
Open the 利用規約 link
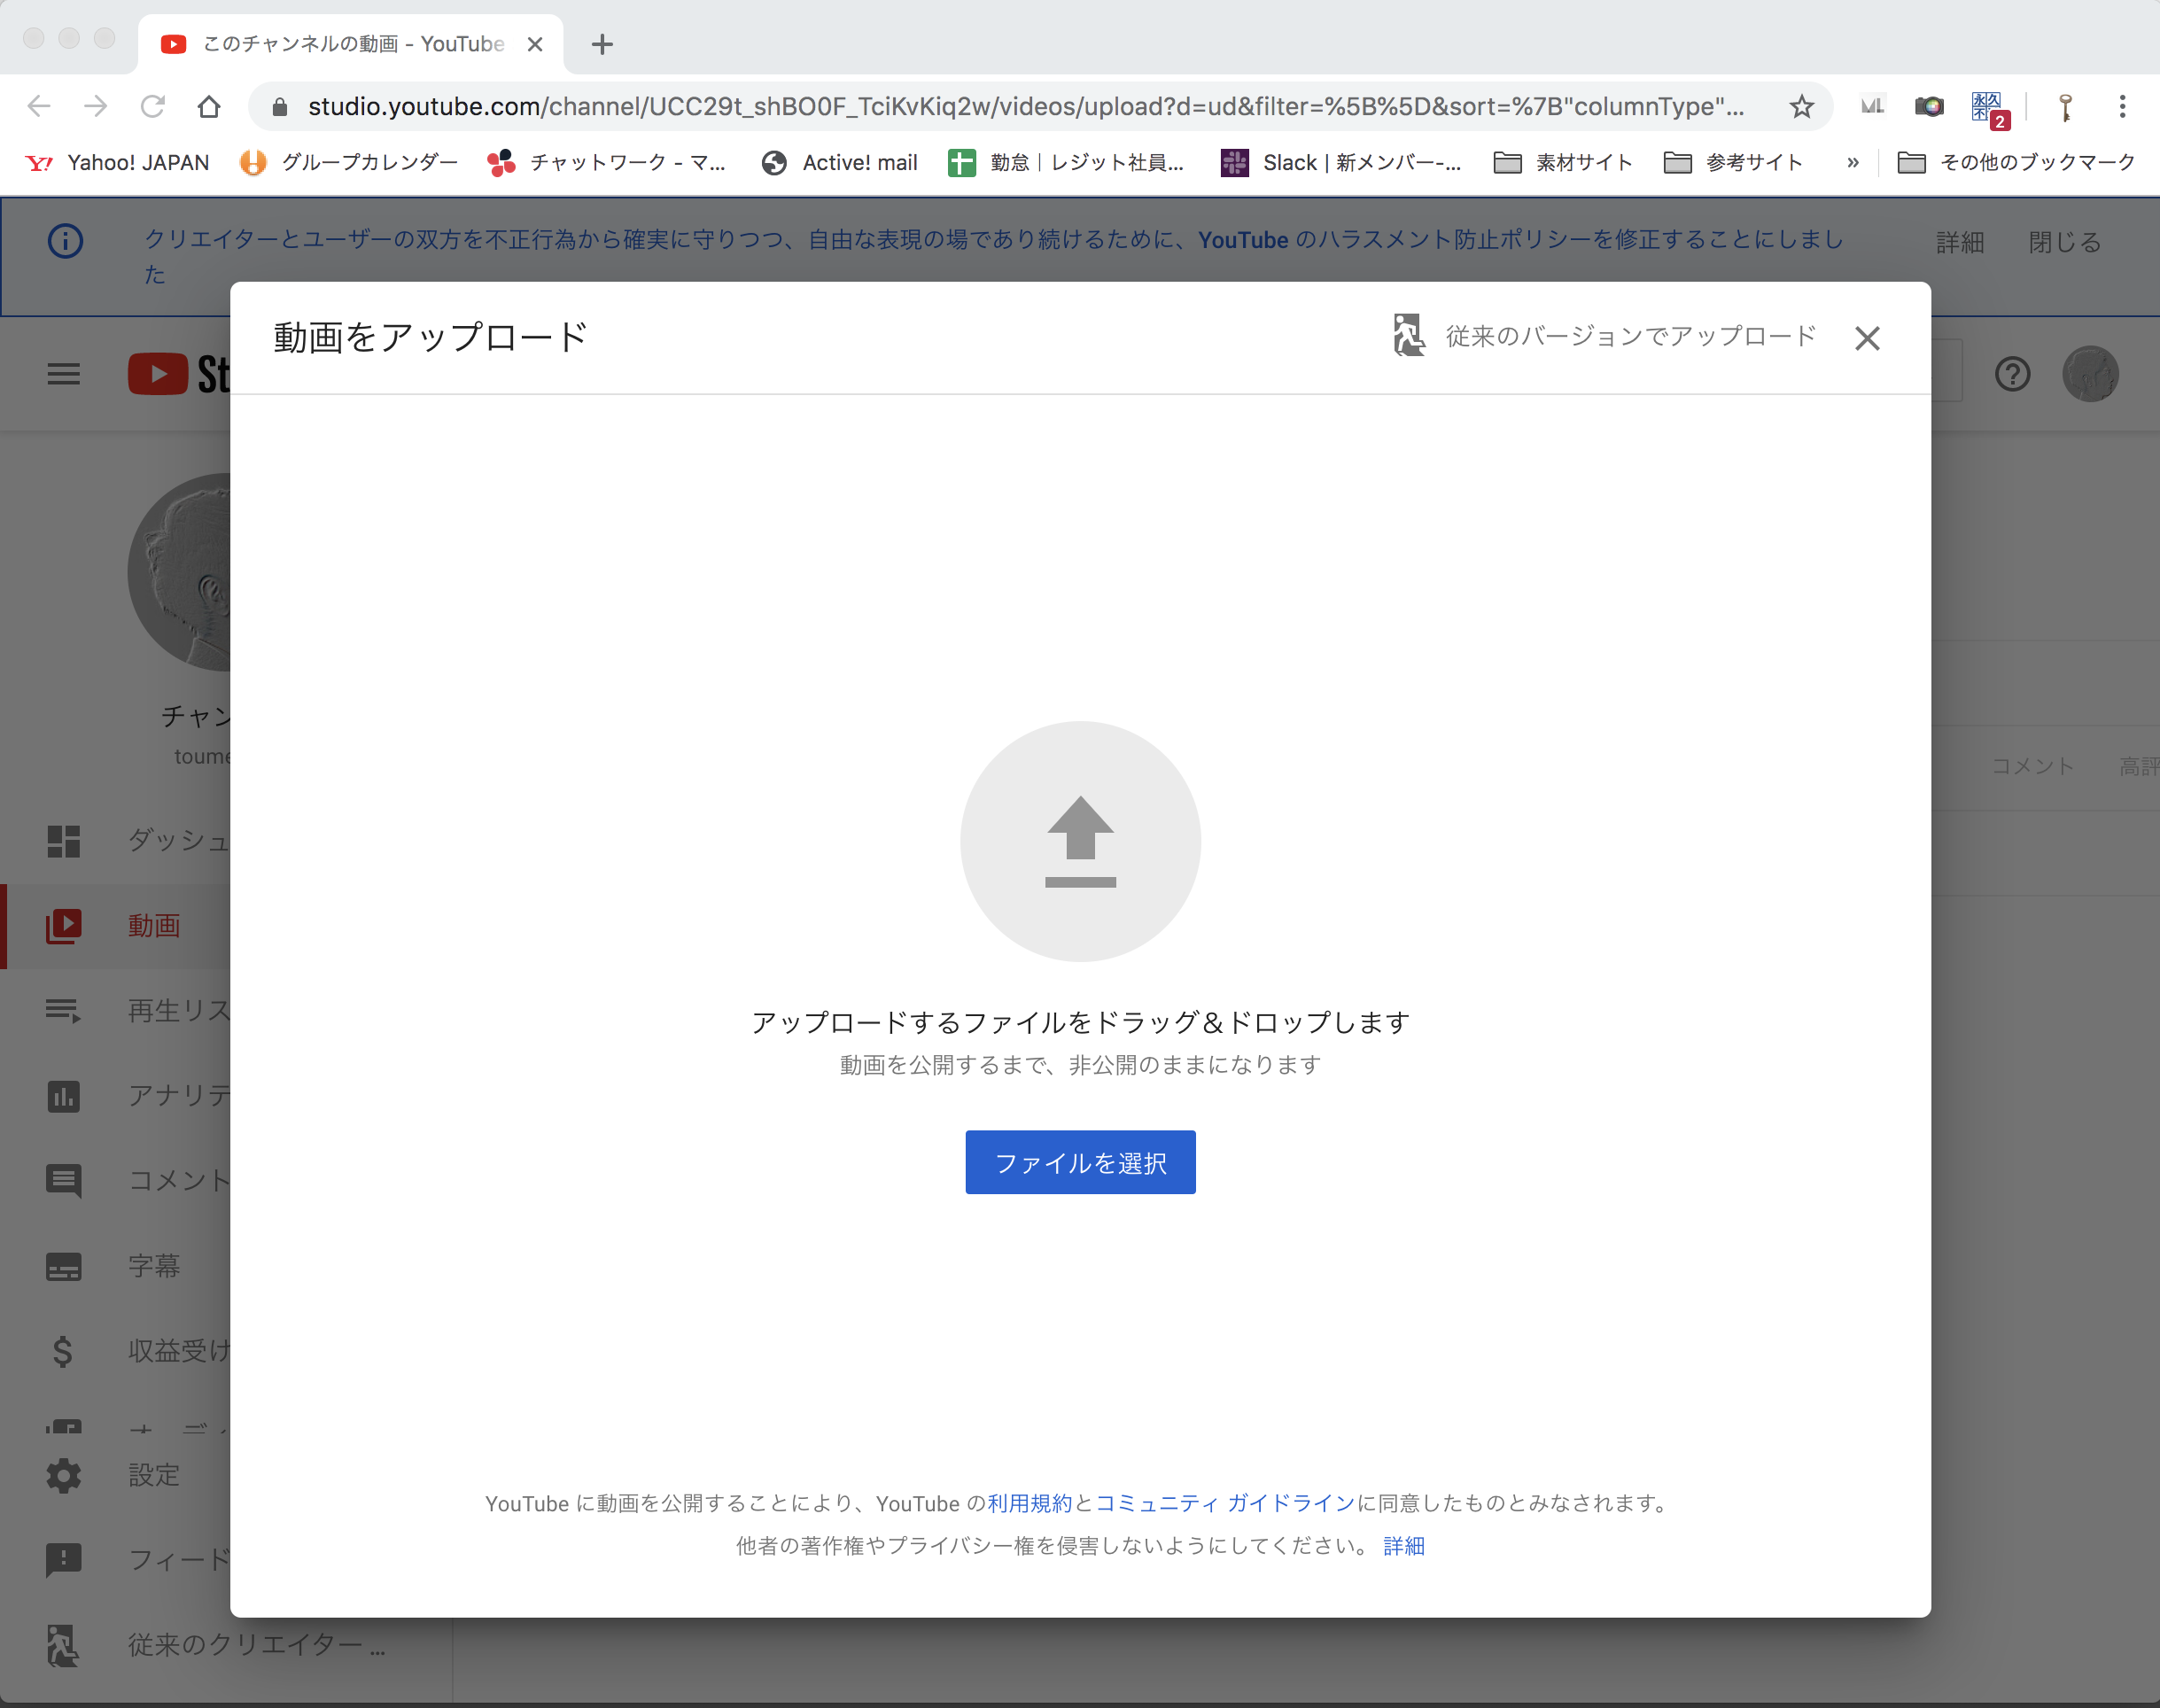[1029, 1503]
